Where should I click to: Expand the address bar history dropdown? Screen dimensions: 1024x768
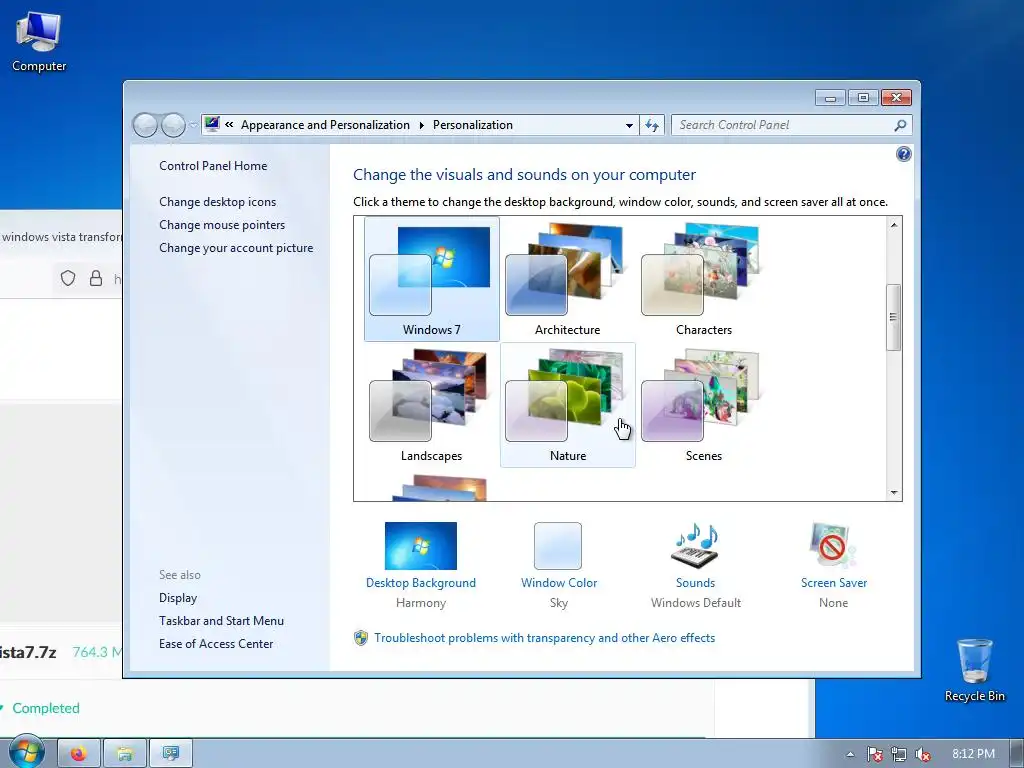629,125
